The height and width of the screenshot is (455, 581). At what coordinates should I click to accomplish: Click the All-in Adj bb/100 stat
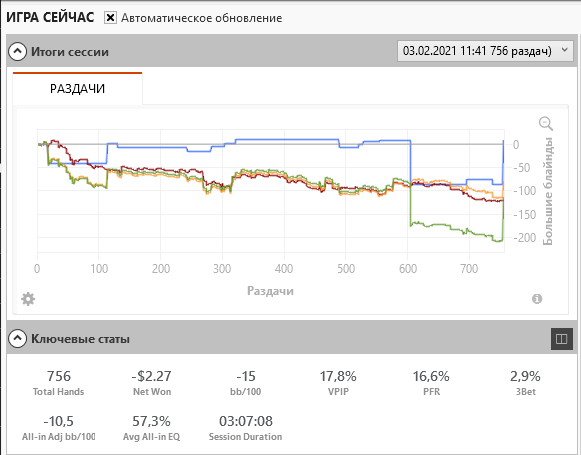(59, 428)
